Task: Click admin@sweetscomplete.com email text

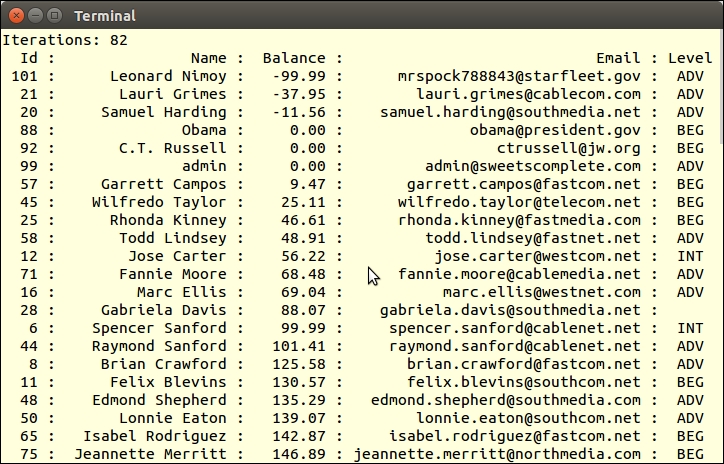Action: (533, 166)
